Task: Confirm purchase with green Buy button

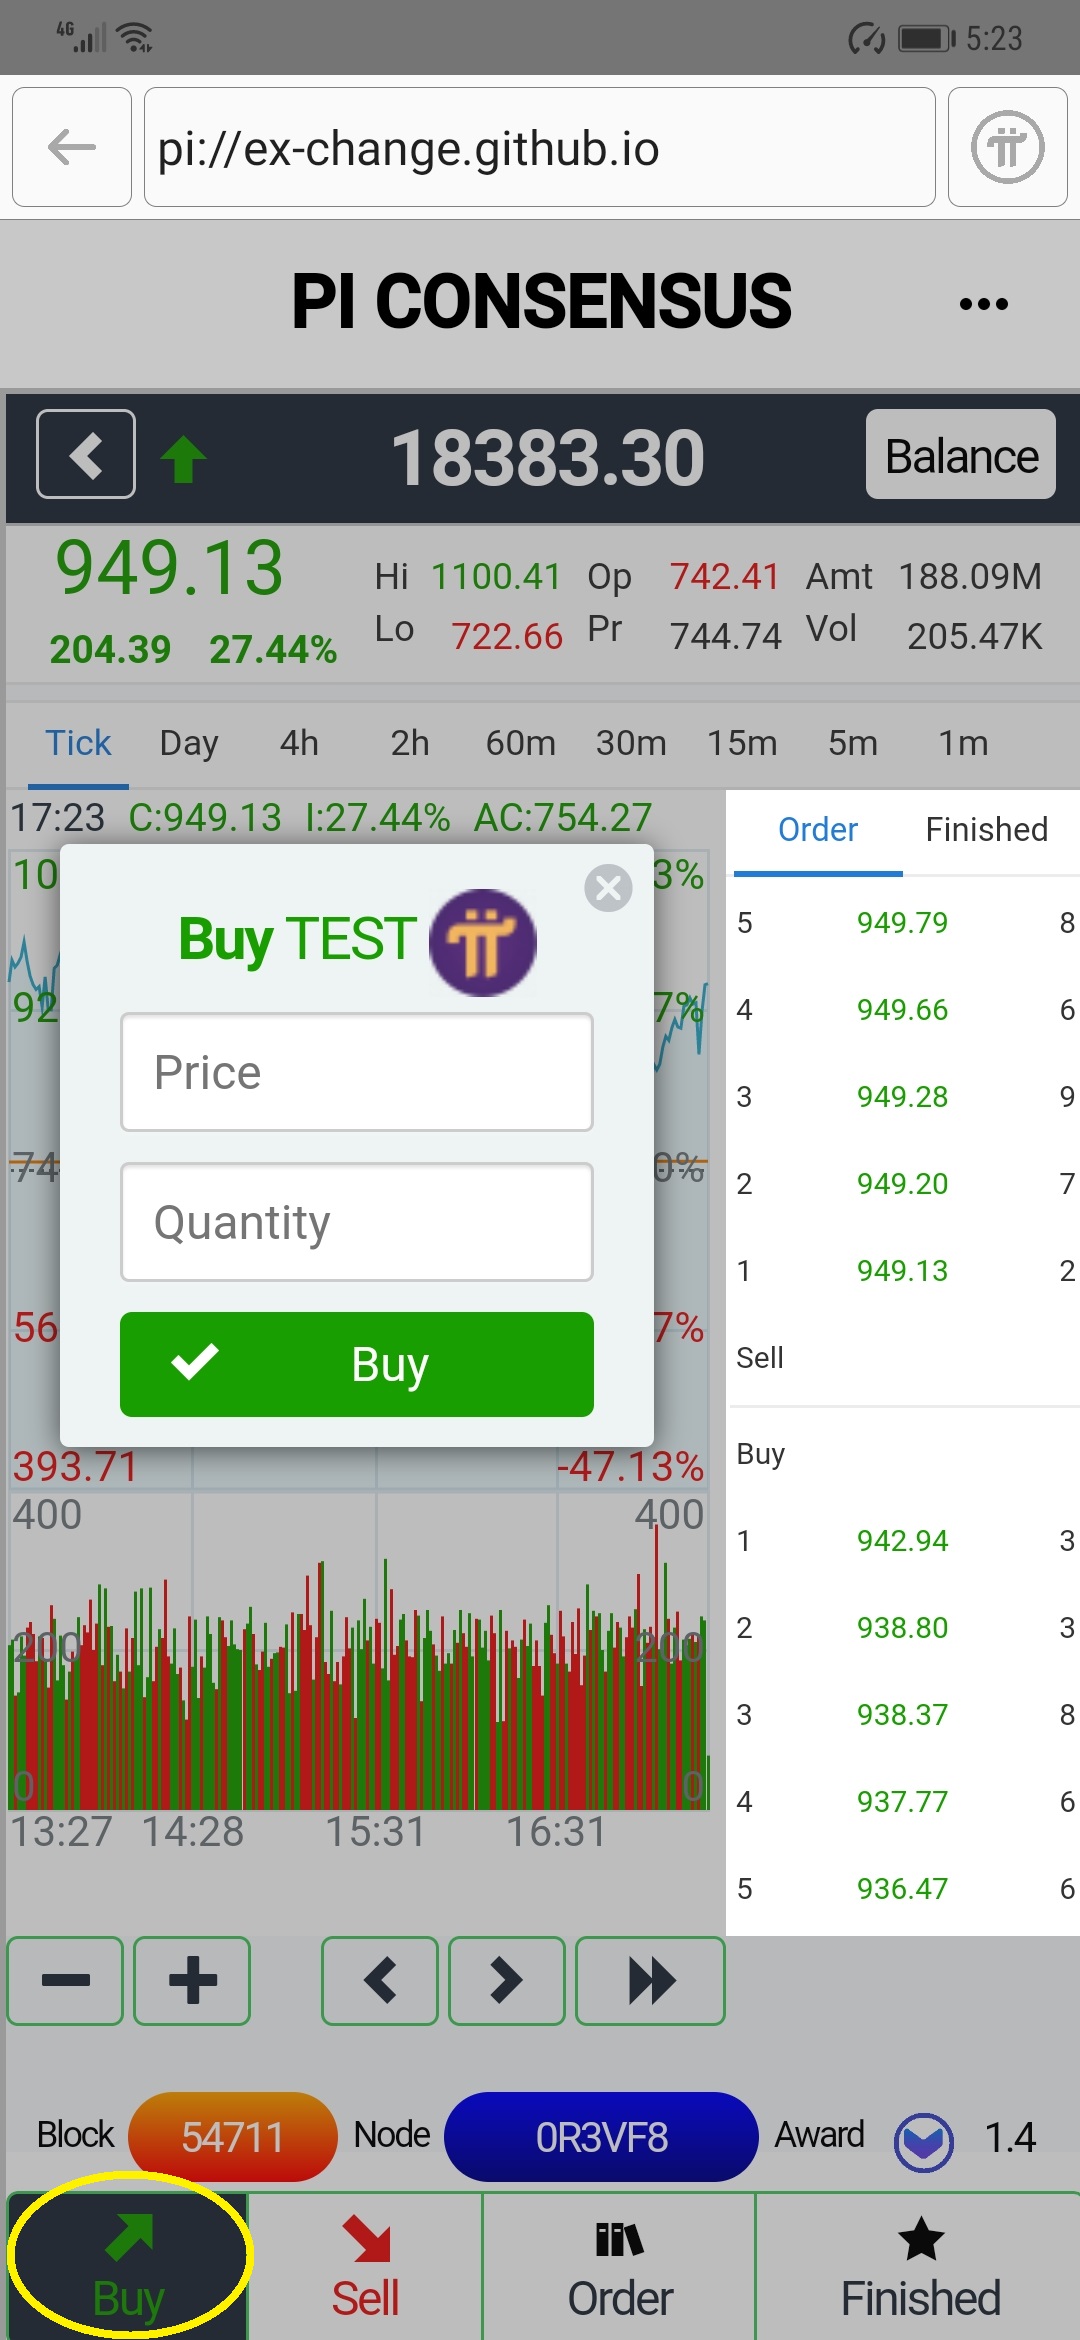Action: [357, 1364]
